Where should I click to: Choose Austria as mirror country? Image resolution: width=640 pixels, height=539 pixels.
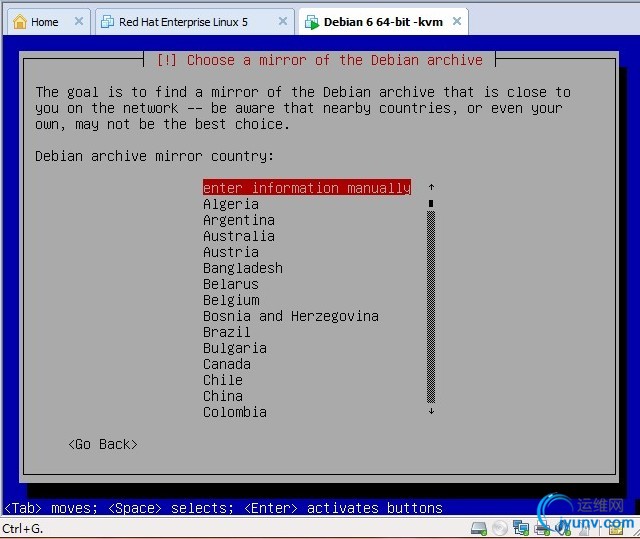[x=231, y=252]
